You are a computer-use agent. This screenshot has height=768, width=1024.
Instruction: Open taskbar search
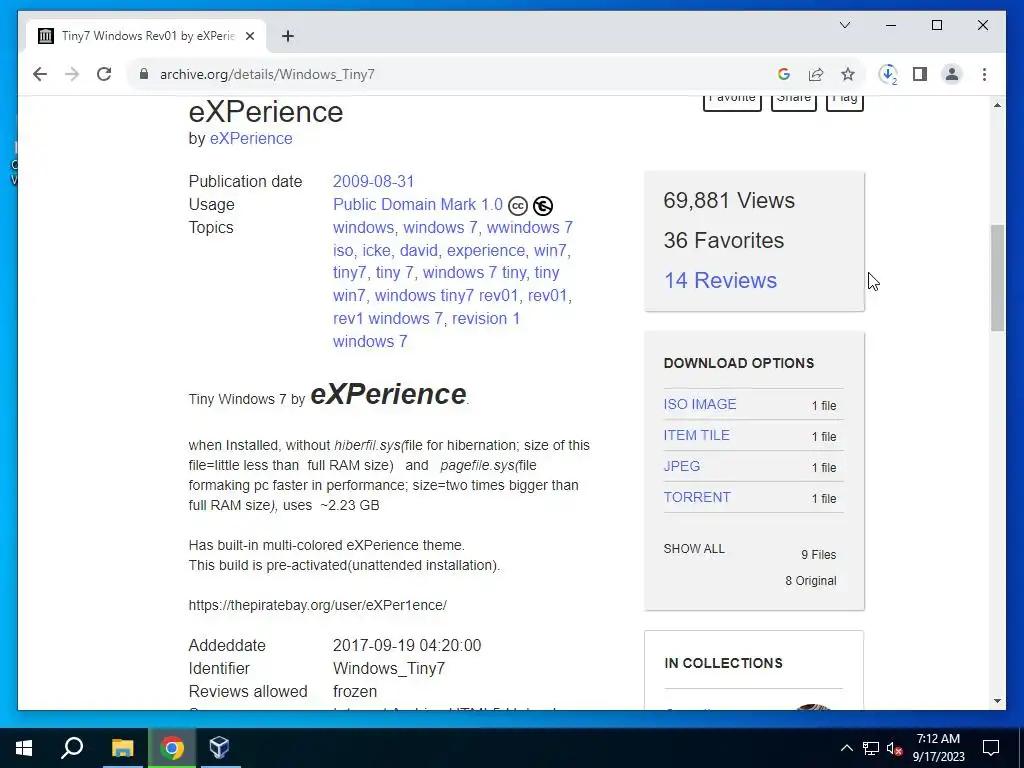coord(72,748)
